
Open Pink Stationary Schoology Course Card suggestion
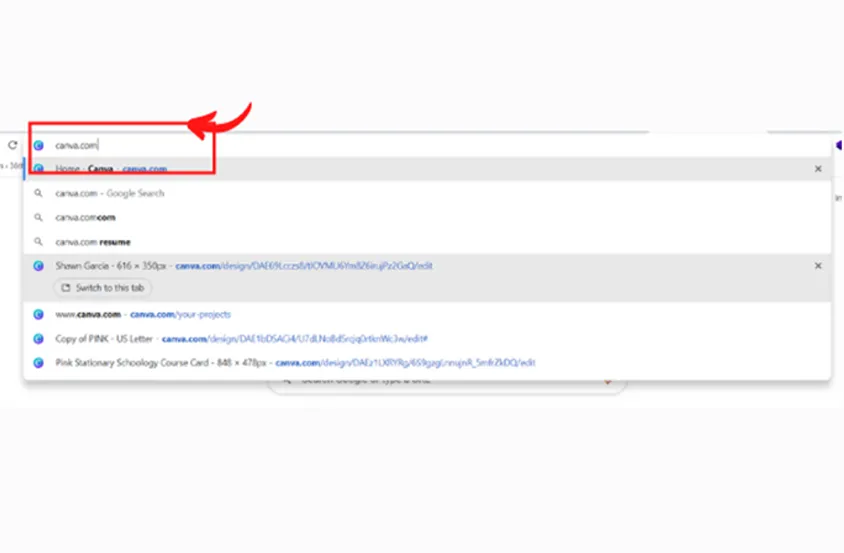coord(428,362)
